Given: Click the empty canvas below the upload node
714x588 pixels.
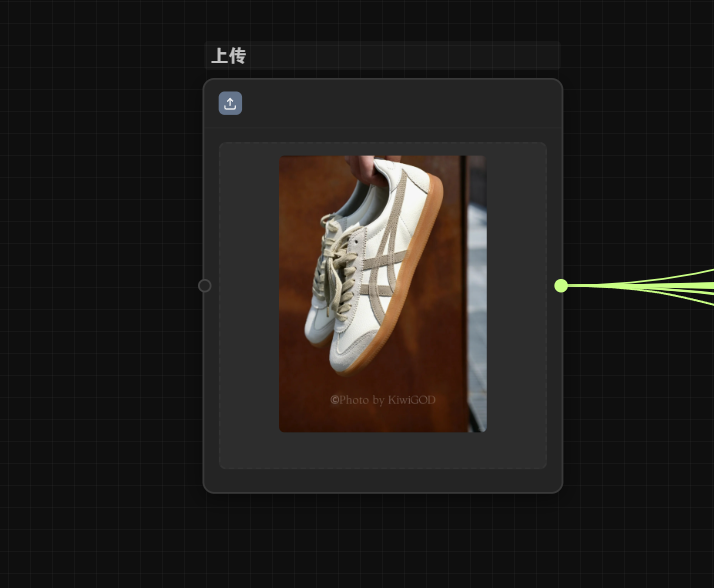Looking at the screenshot, I should pos(382,540).
